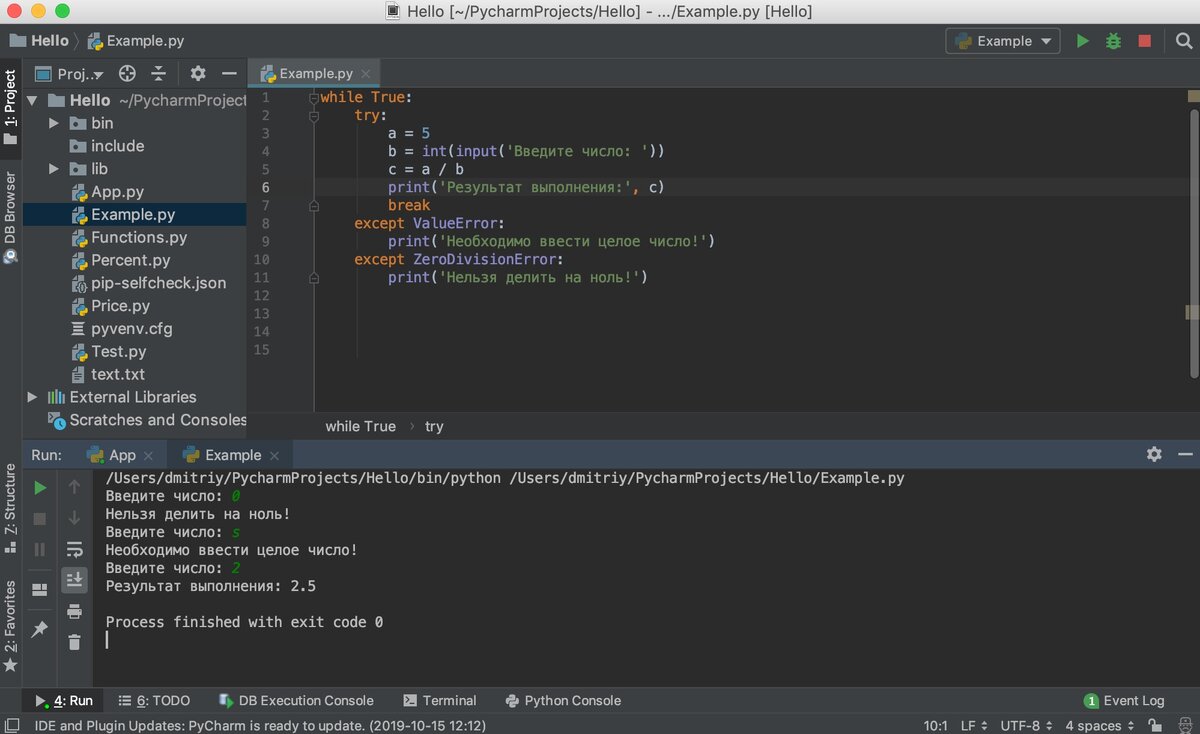Screen dimensions: 1200x734
Task: Open the Event Log
Action: pyautogui.click(x=1125, y=701)
